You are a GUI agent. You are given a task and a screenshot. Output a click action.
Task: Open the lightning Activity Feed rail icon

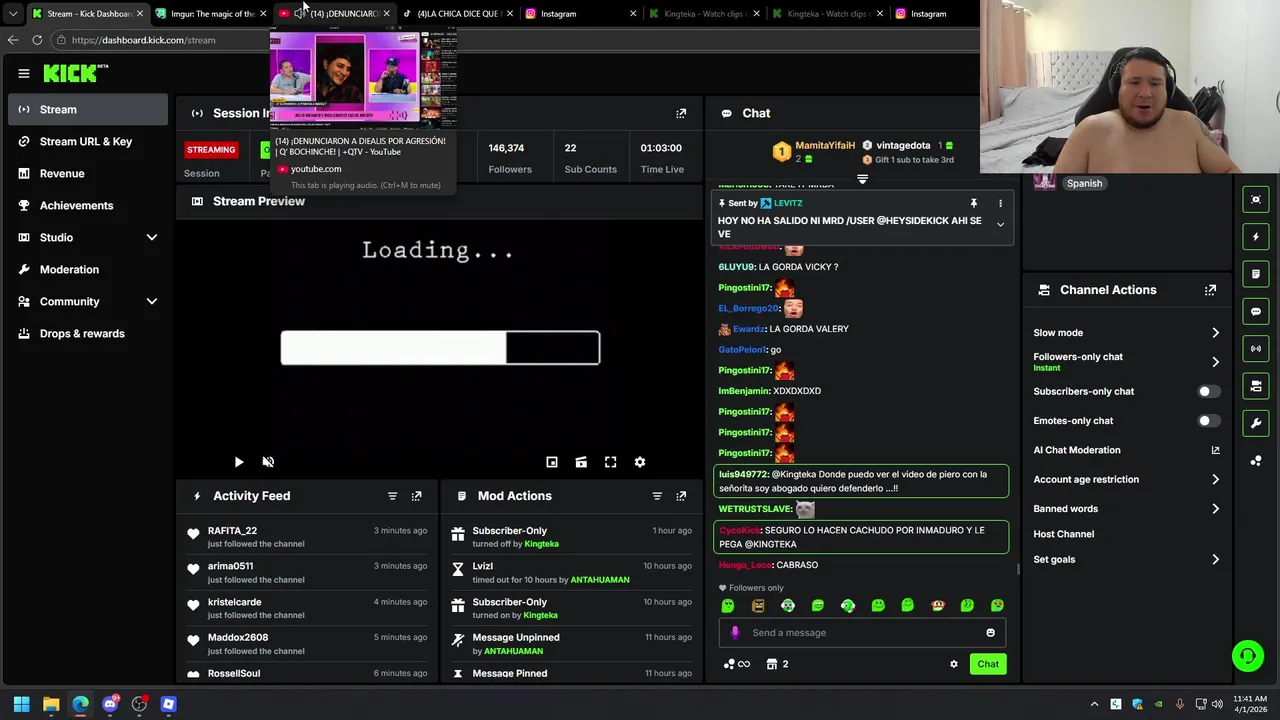click(1256, 237)
